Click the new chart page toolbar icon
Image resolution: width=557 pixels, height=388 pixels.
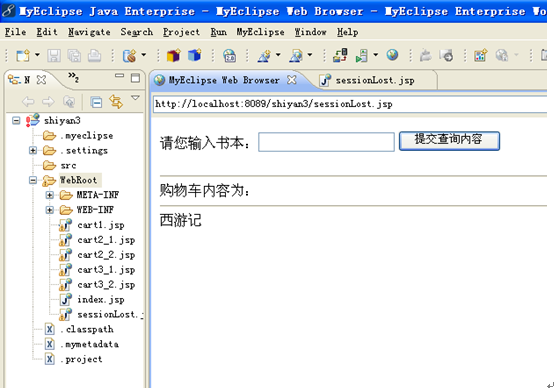coord(480,55)
